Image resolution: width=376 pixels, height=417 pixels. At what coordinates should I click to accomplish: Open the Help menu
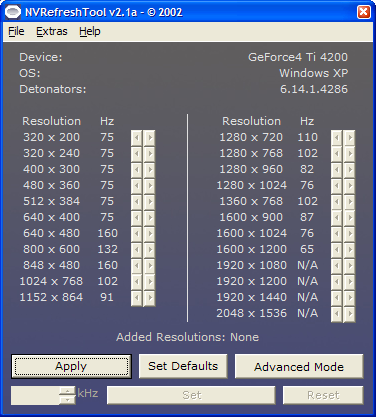click(90, 31)
